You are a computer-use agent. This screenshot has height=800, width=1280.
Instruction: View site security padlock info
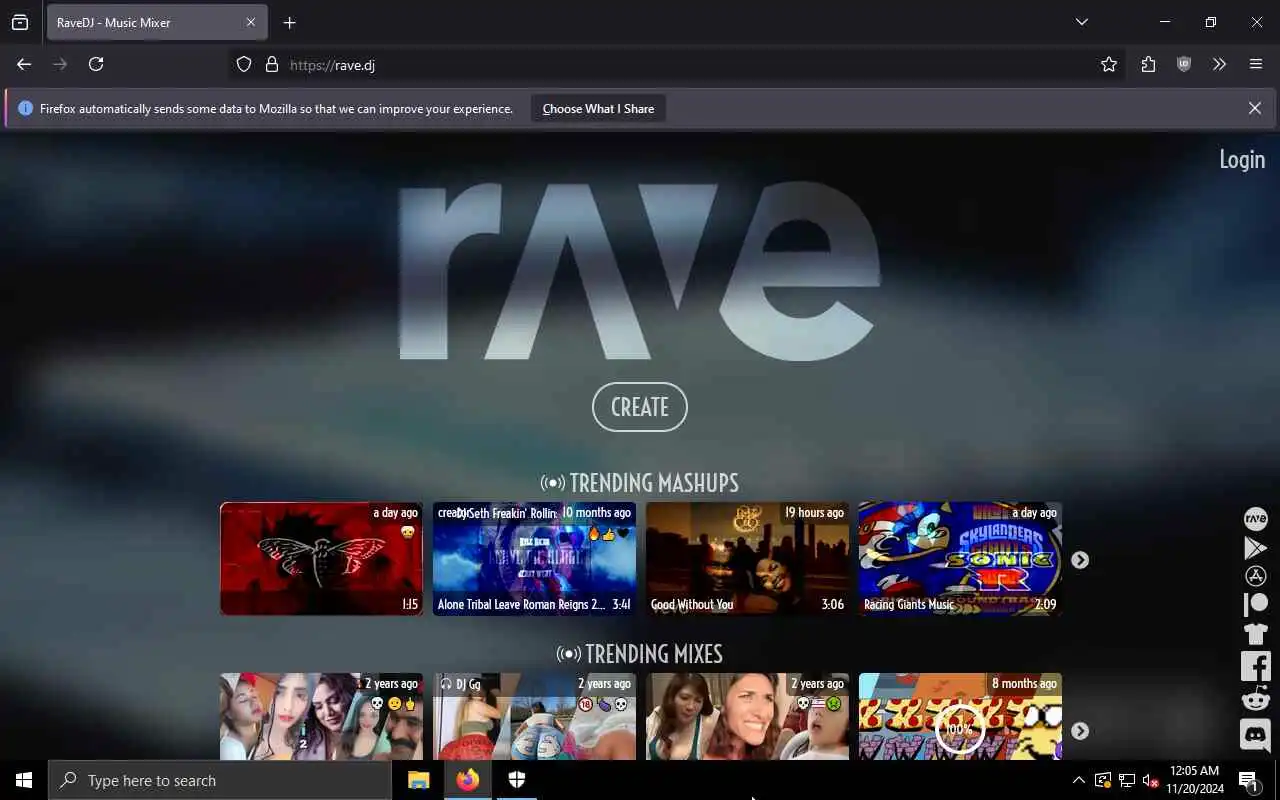[271, 64]
